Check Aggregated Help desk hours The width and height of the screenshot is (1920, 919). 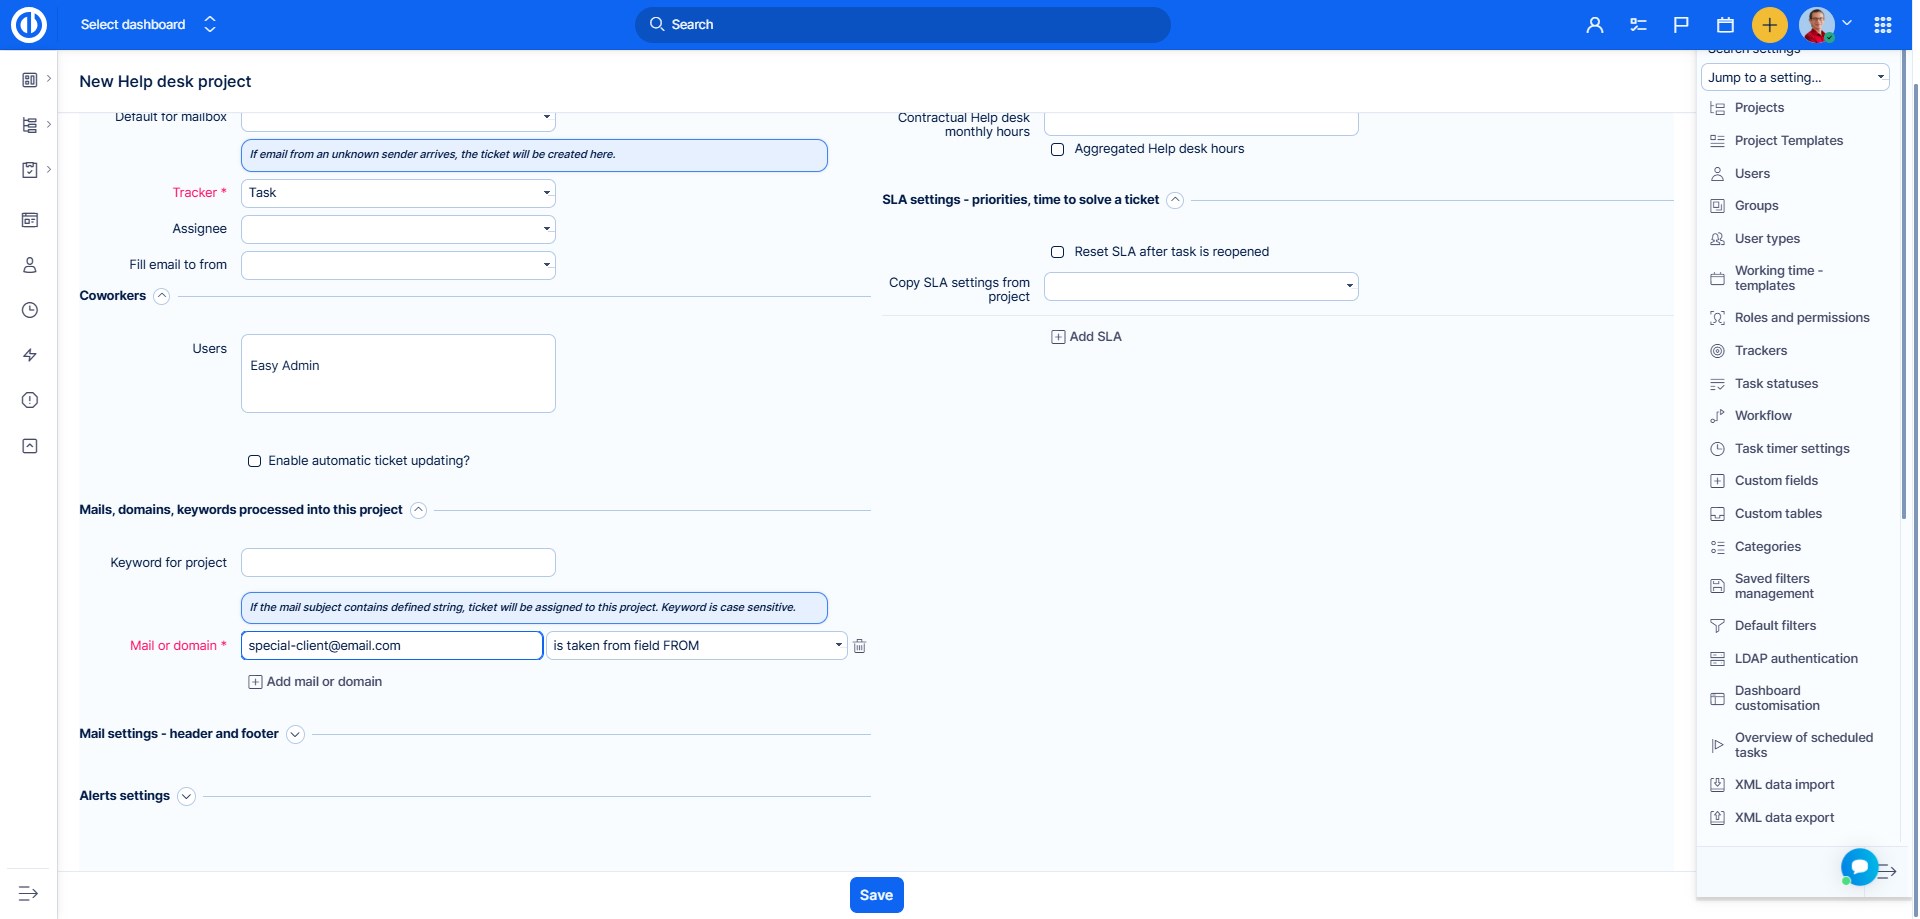[x=1057, y=149]
